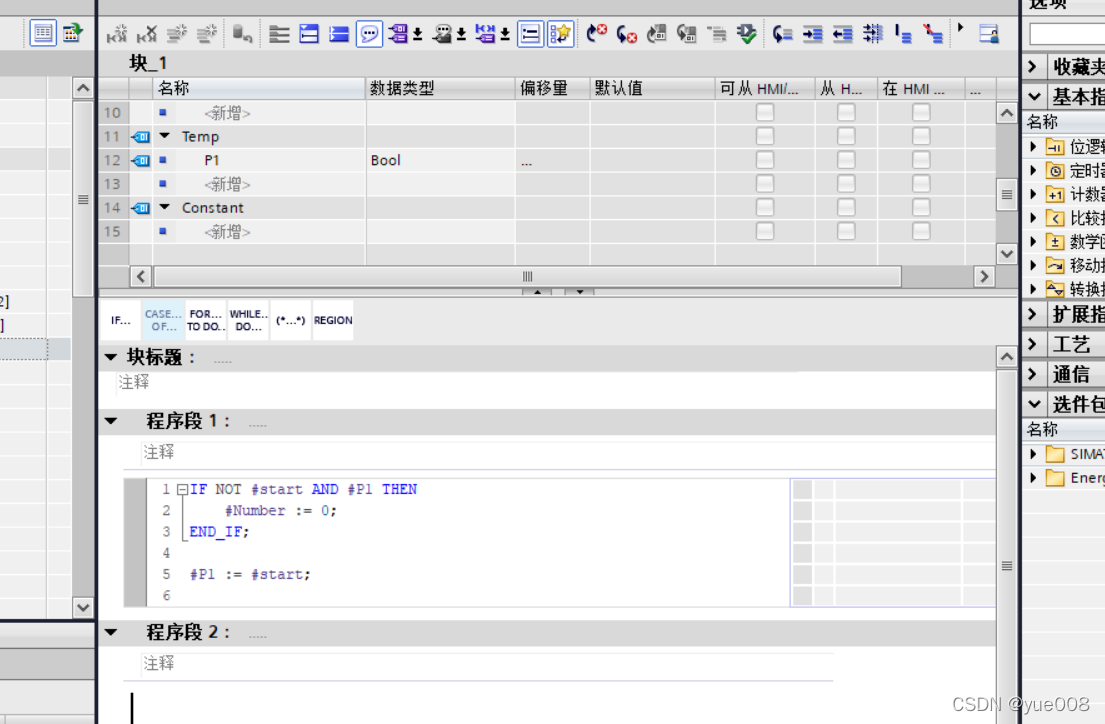Click the 名称 column header
This screenshot has width=1105, height=724.
[x=259, y=88]
